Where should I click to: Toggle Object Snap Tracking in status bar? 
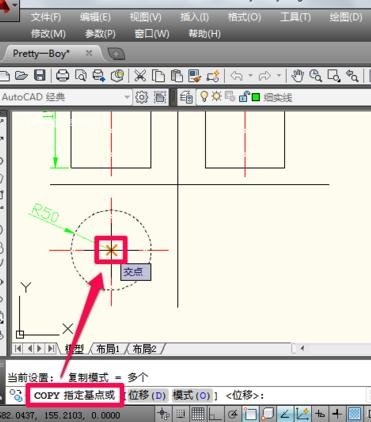coord(285,414)
